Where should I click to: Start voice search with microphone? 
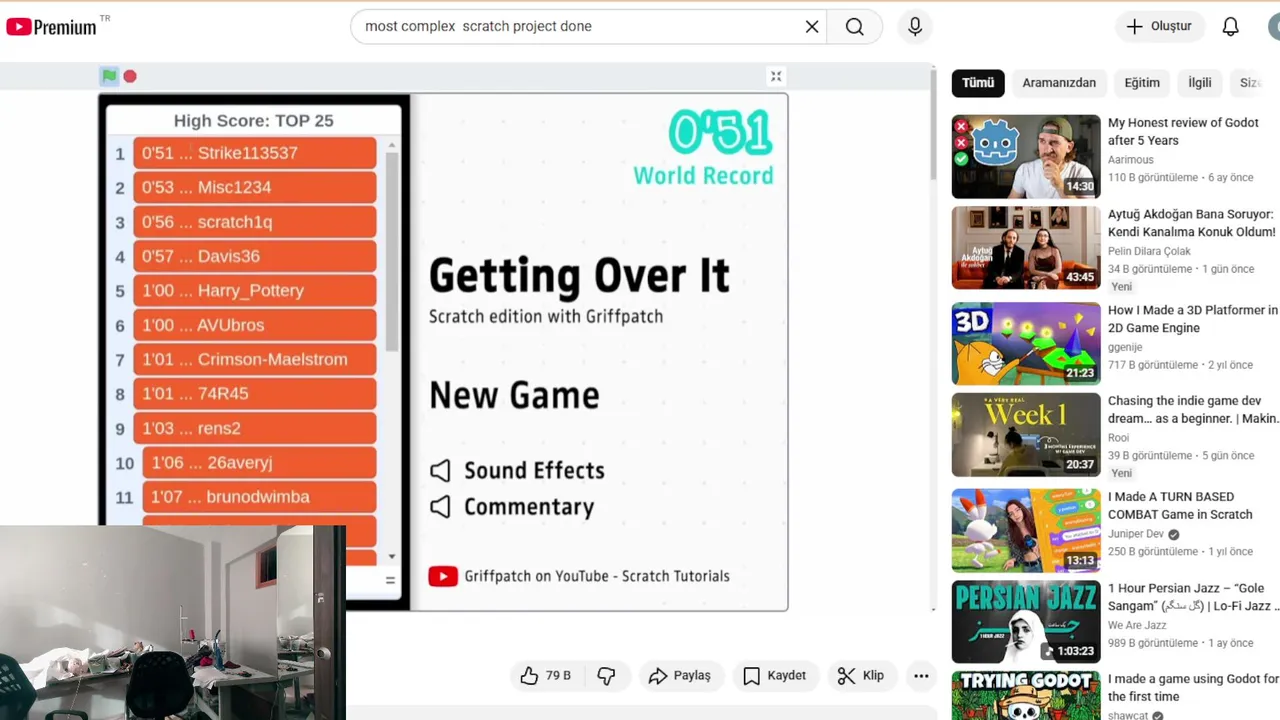(915, 27)
